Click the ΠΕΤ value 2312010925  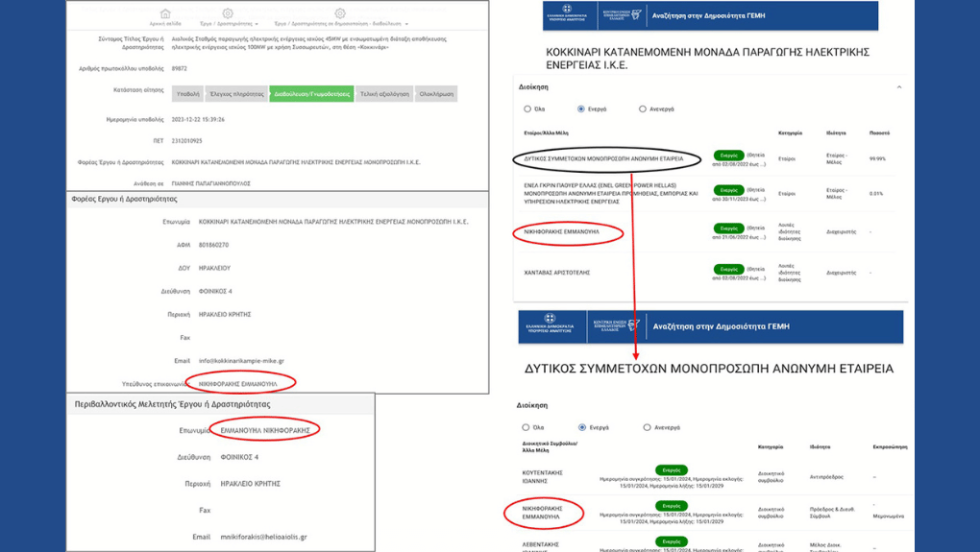click(187, 141)
